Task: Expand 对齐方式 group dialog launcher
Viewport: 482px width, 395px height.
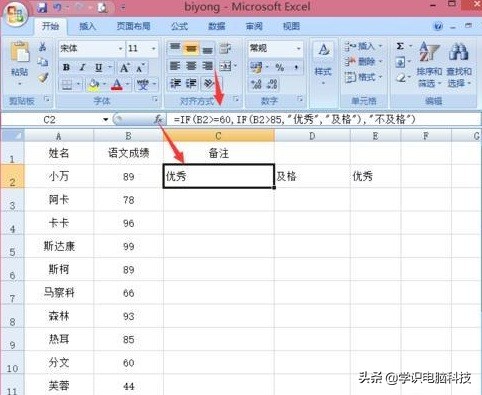Action: pyautogui.click(x=236, y=99)
